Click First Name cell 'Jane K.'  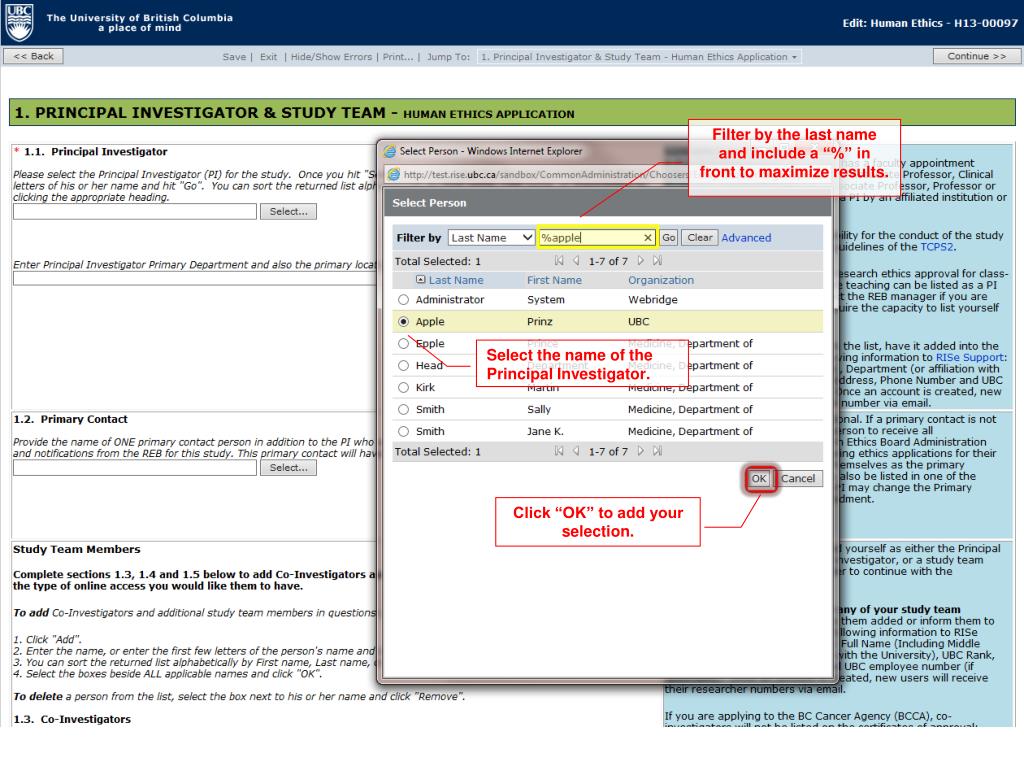[545, 432]
